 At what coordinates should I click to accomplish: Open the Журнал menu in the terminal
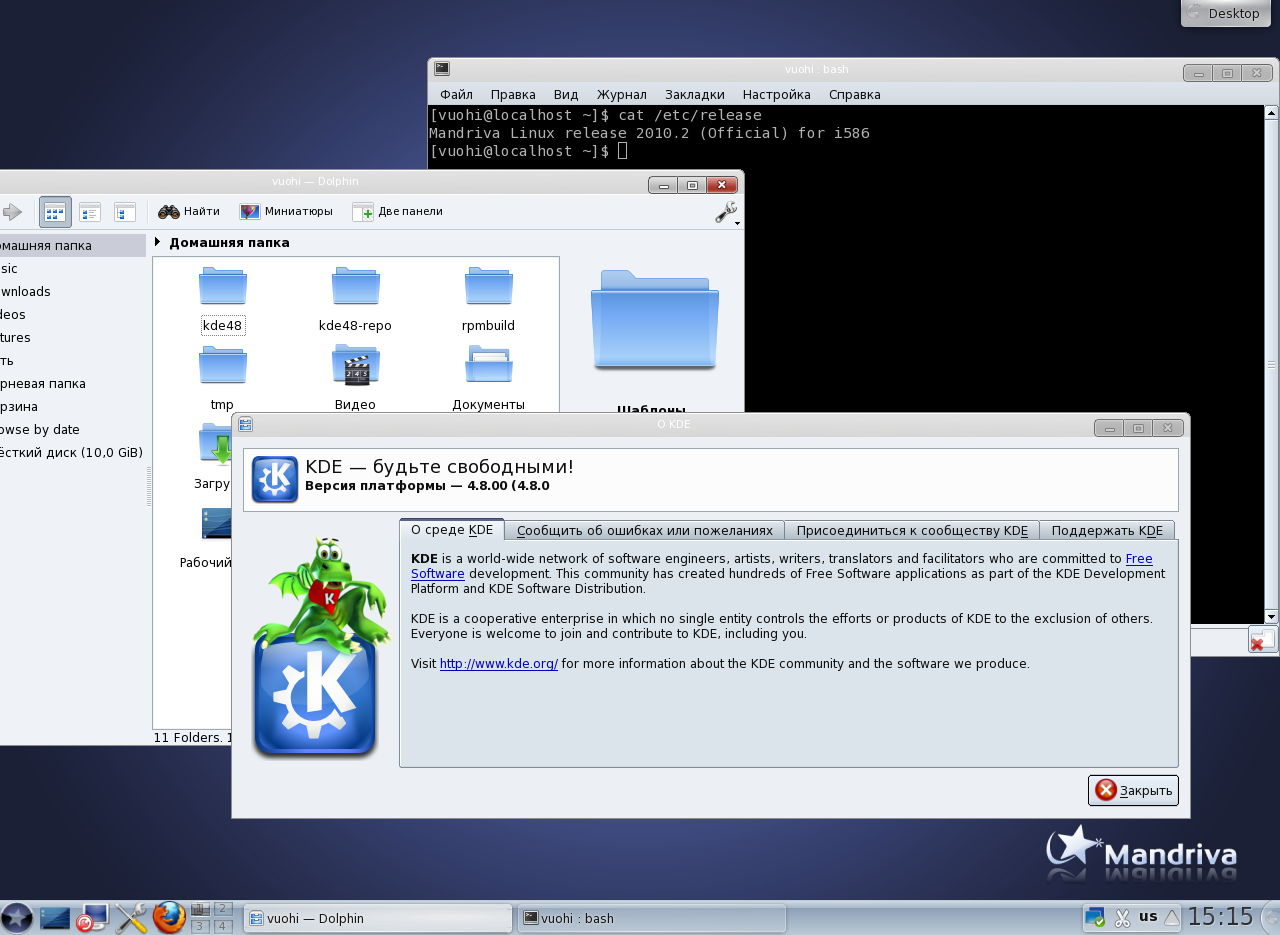622,95
